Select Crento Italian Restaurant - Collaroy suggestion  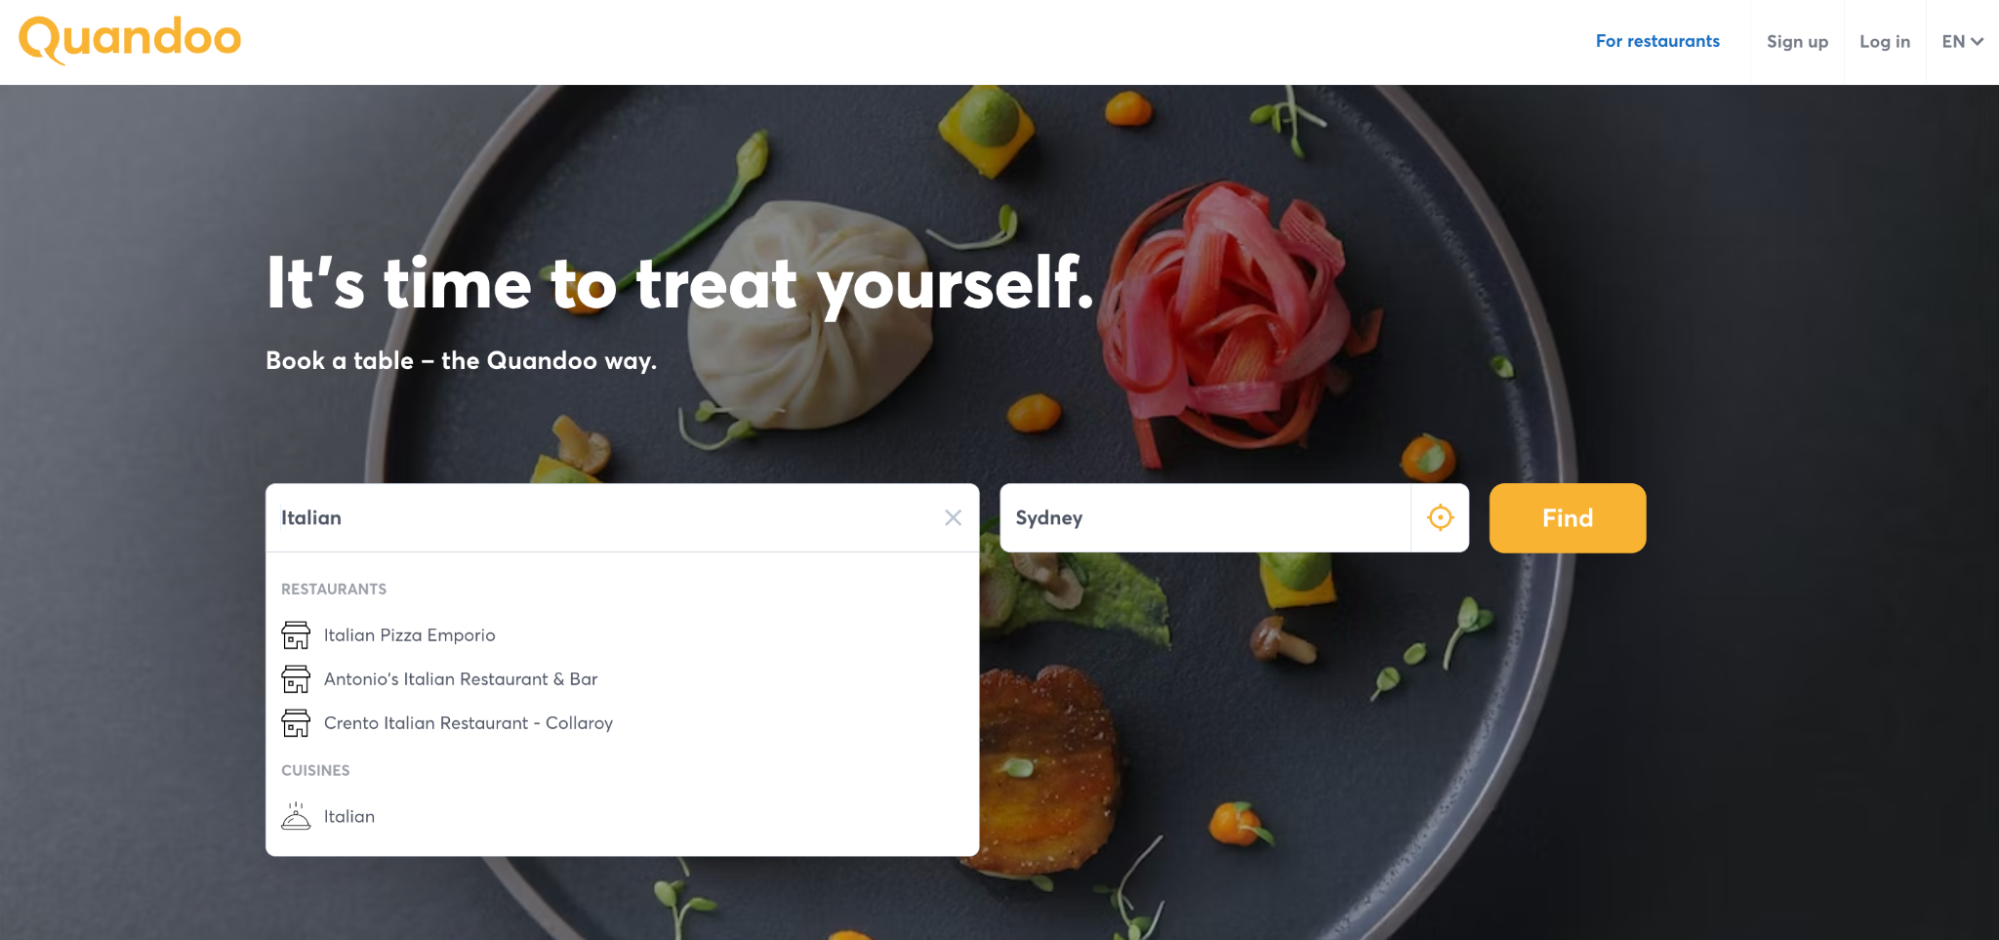[x=469, y=722]
